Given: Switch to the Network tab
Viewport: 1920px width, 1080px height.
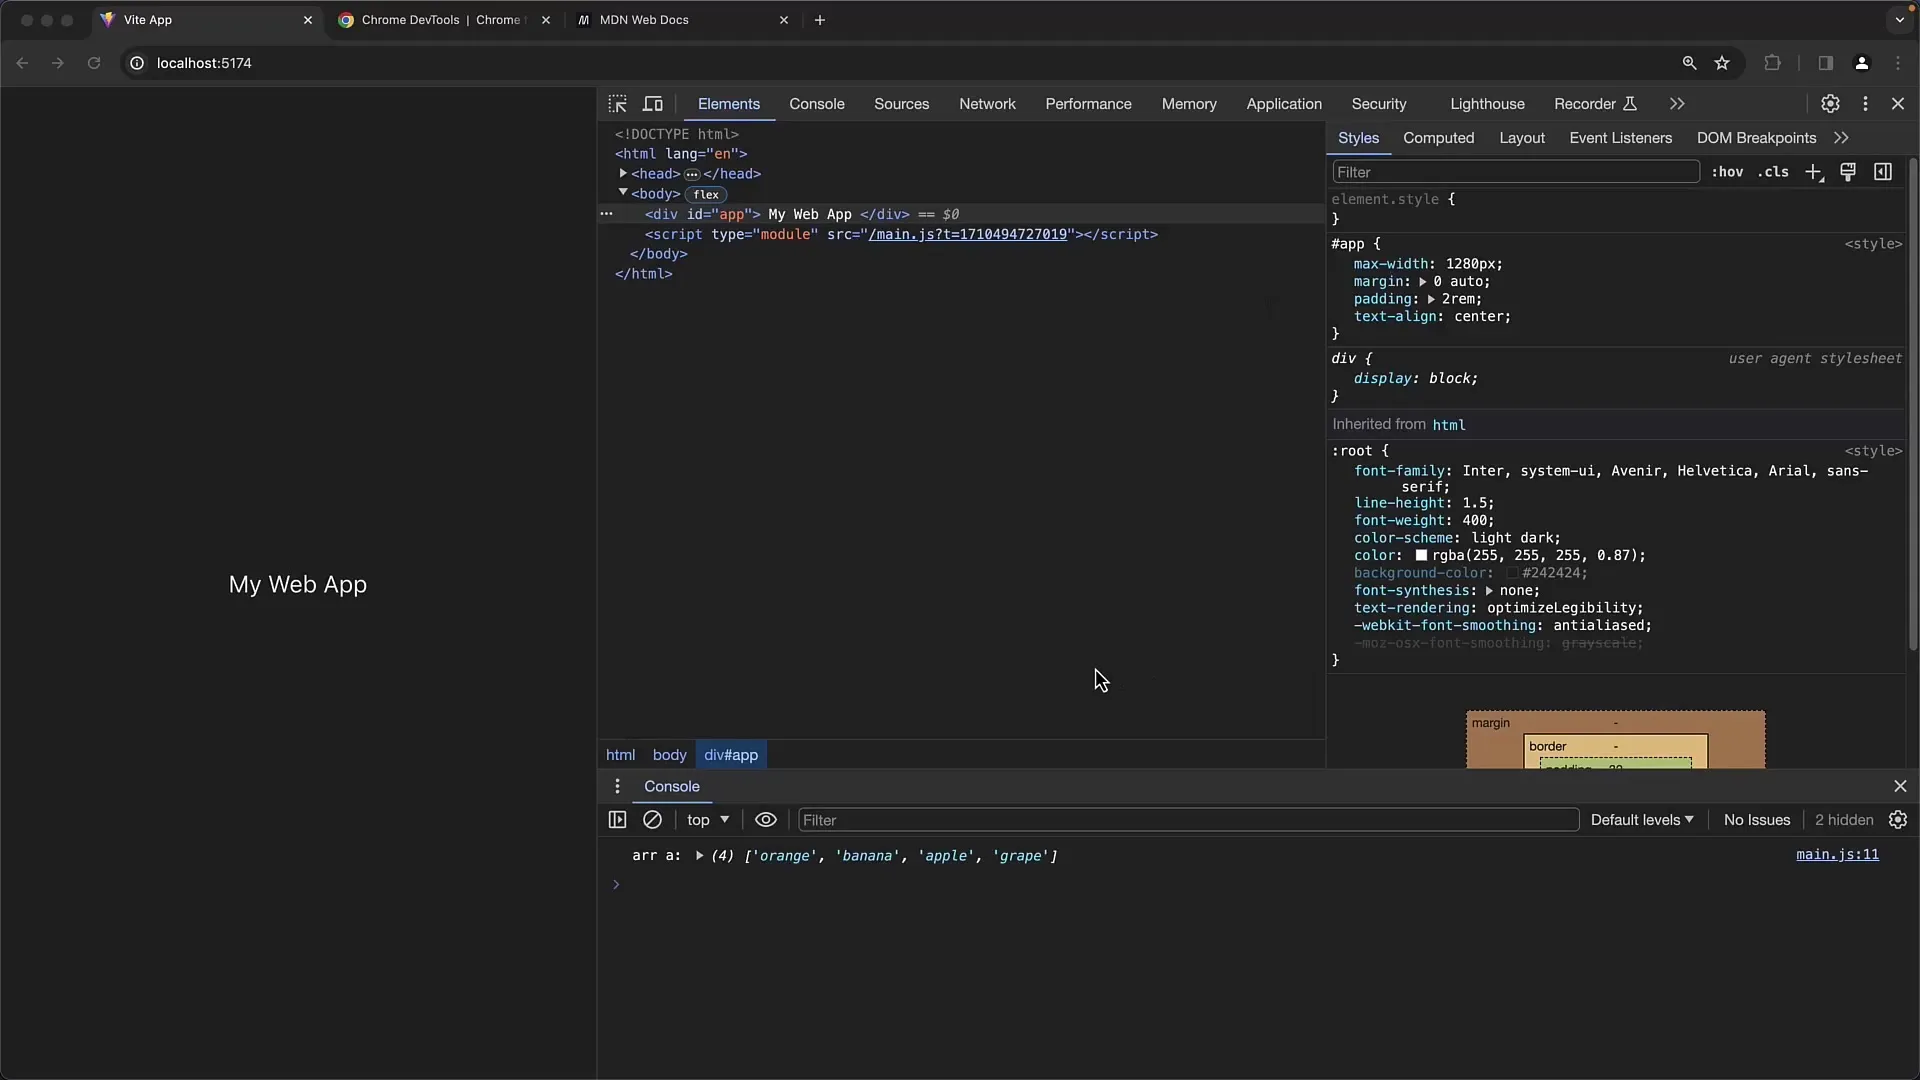Looking at the screenshot, I should pos(987,104).
